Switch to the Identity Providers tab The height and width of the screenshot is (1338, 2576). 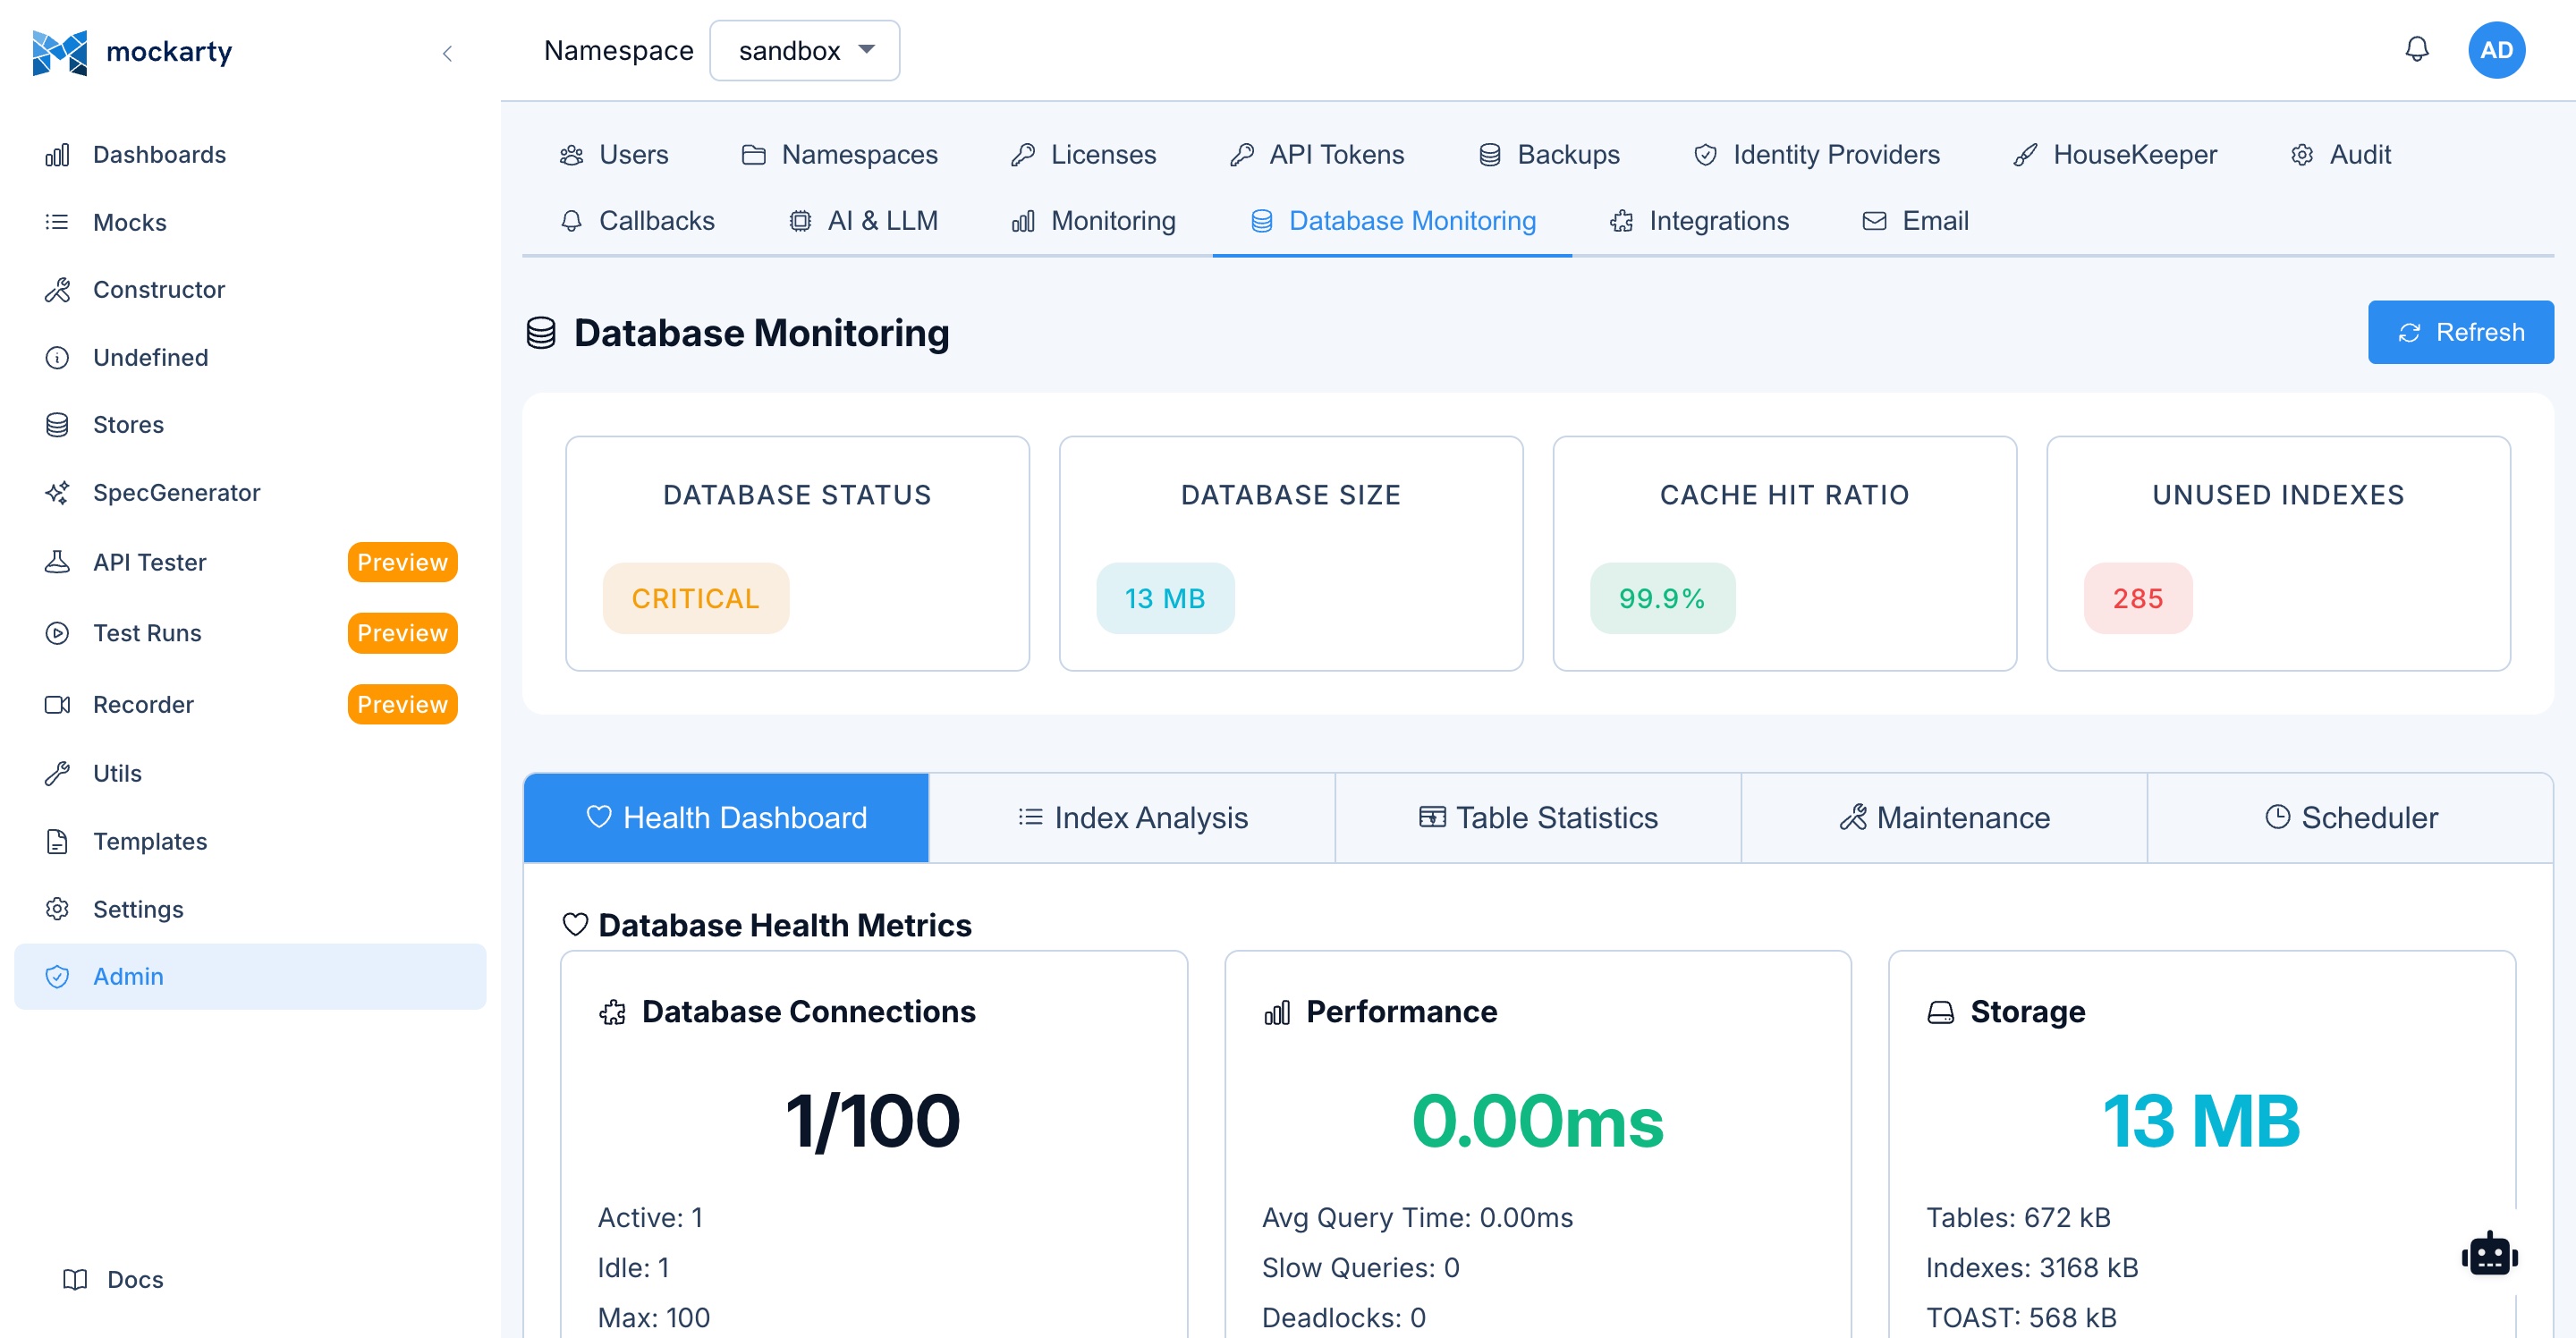1816,154
